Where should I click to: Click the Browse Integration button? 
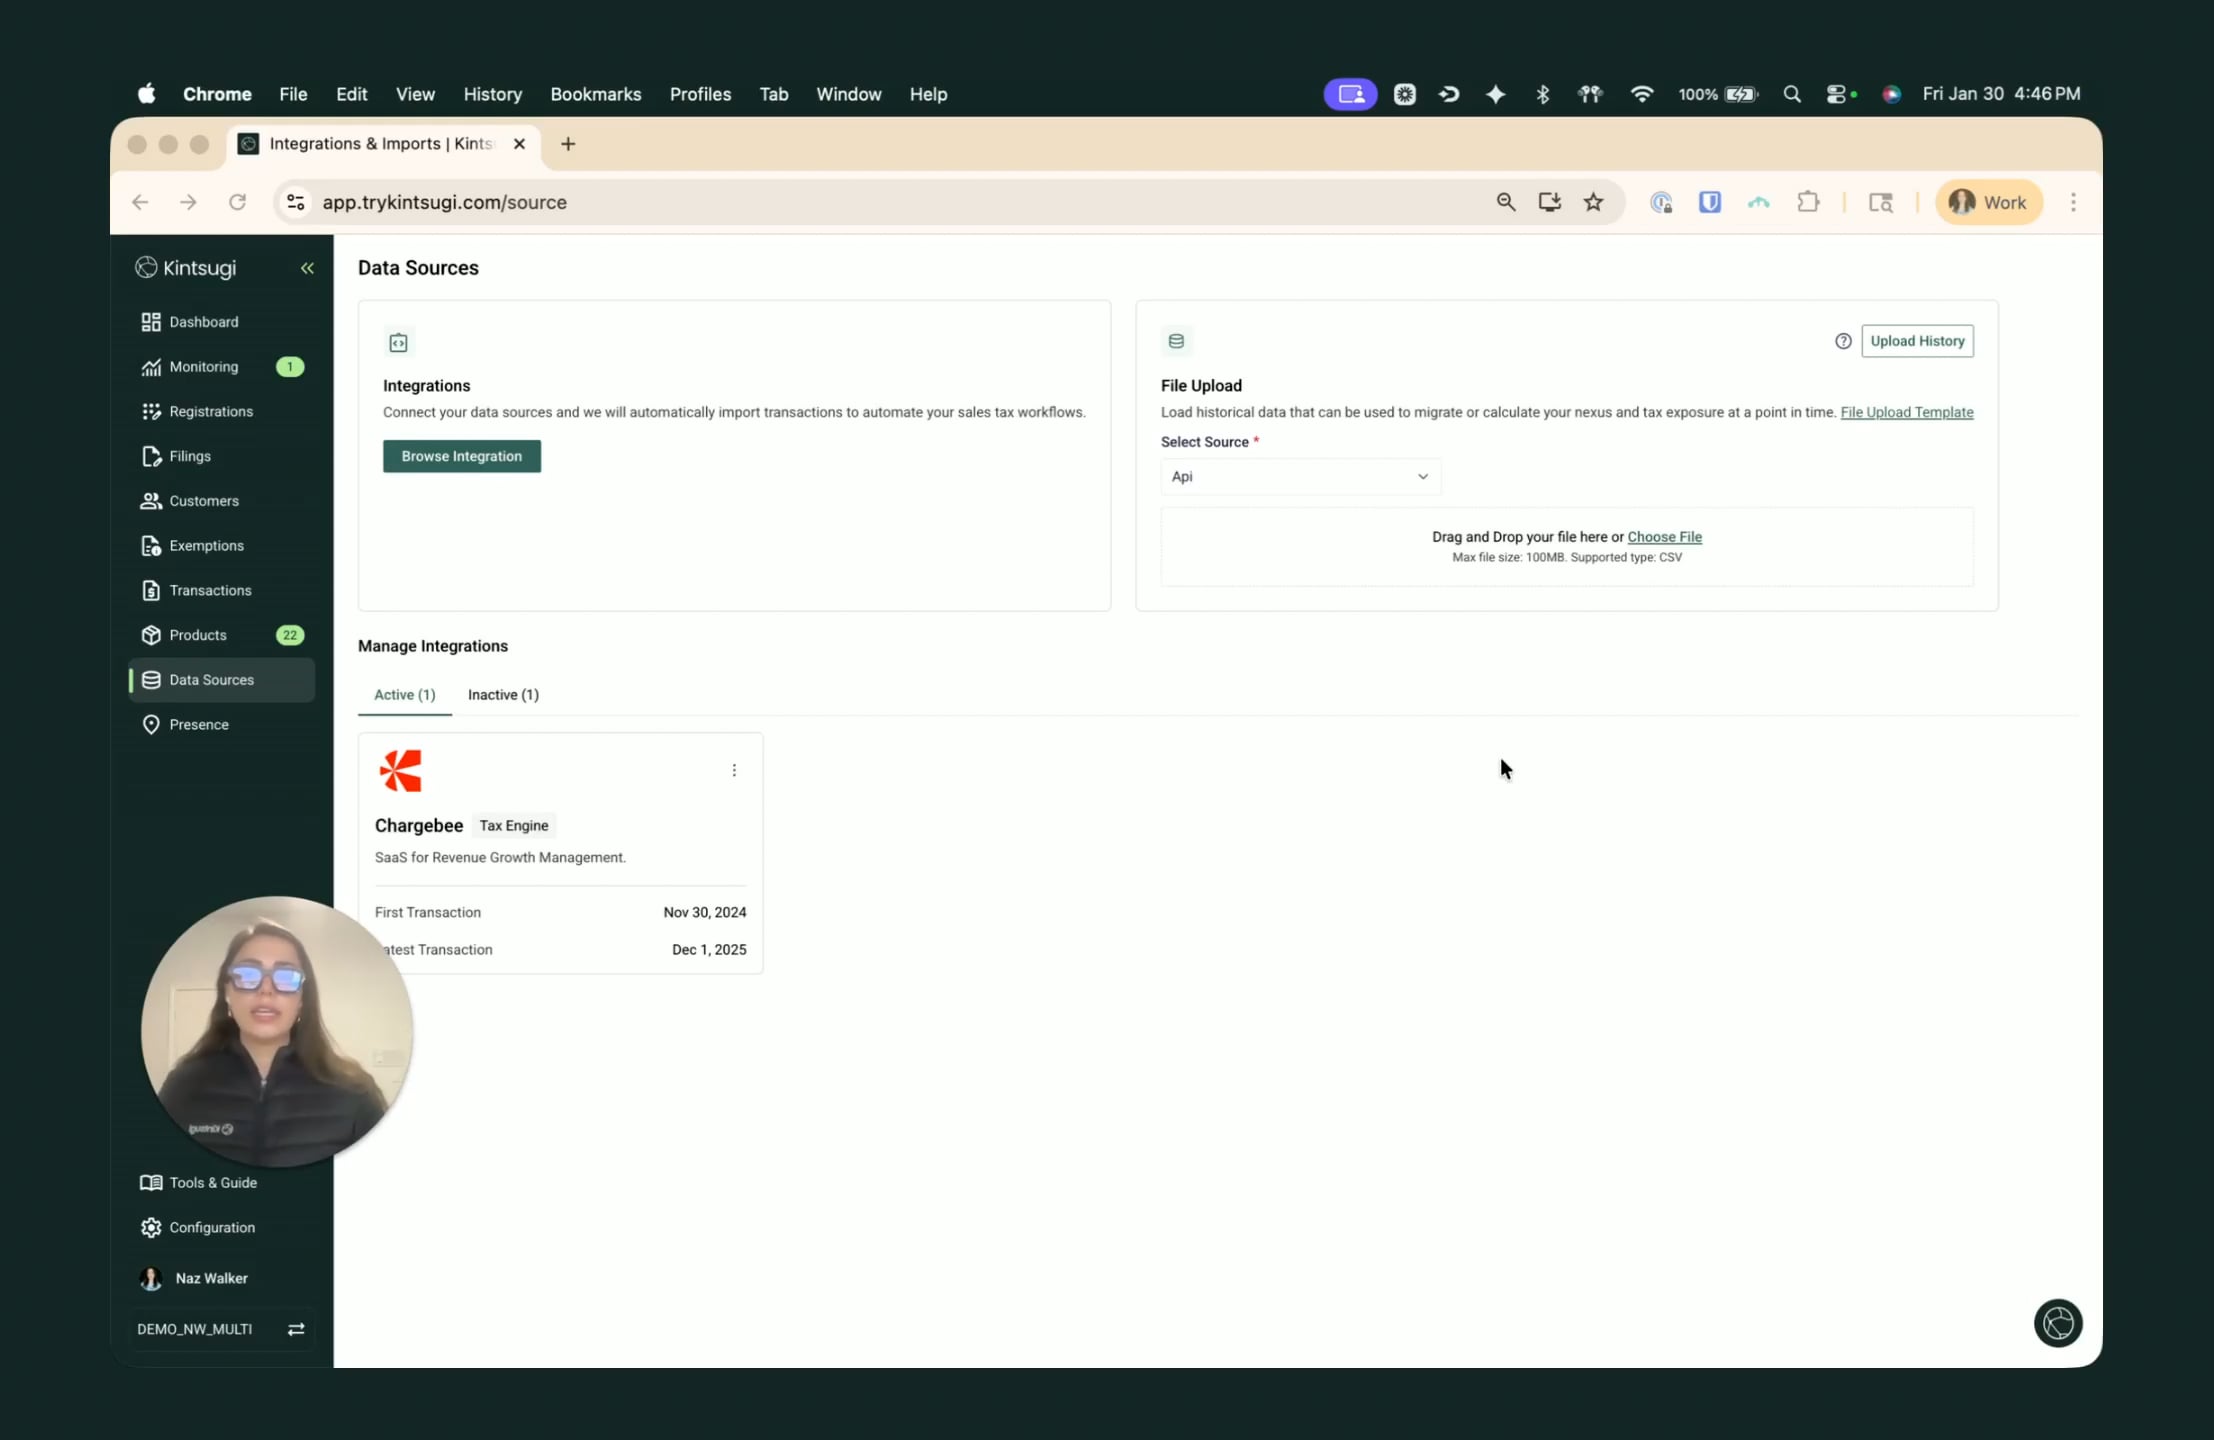click(461, 456)
